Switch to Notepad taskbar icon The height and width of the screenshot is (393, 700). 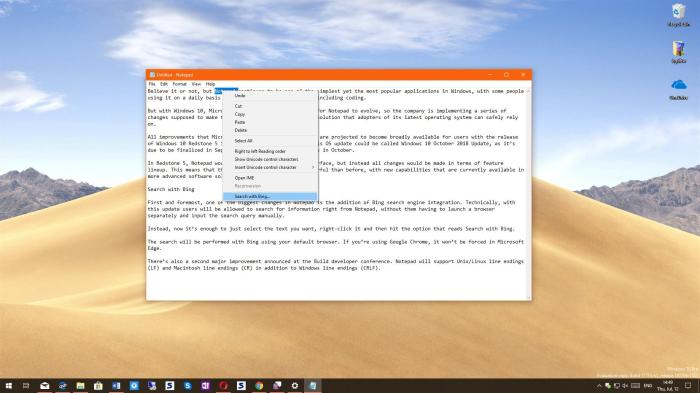tap(312, 385)
